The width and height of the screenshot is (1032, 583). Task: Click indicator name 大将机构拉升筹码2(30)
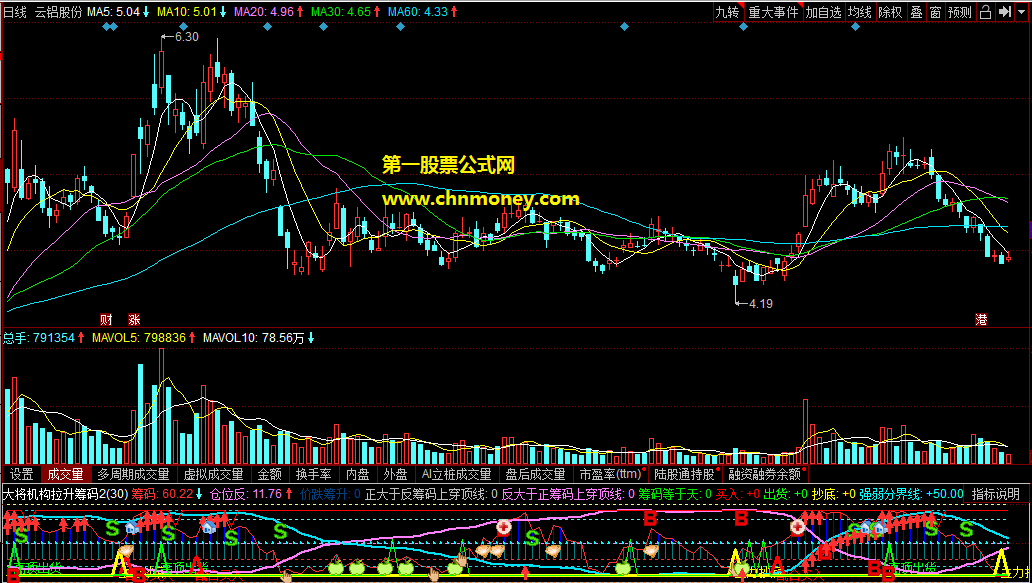[x=66, y=494]
